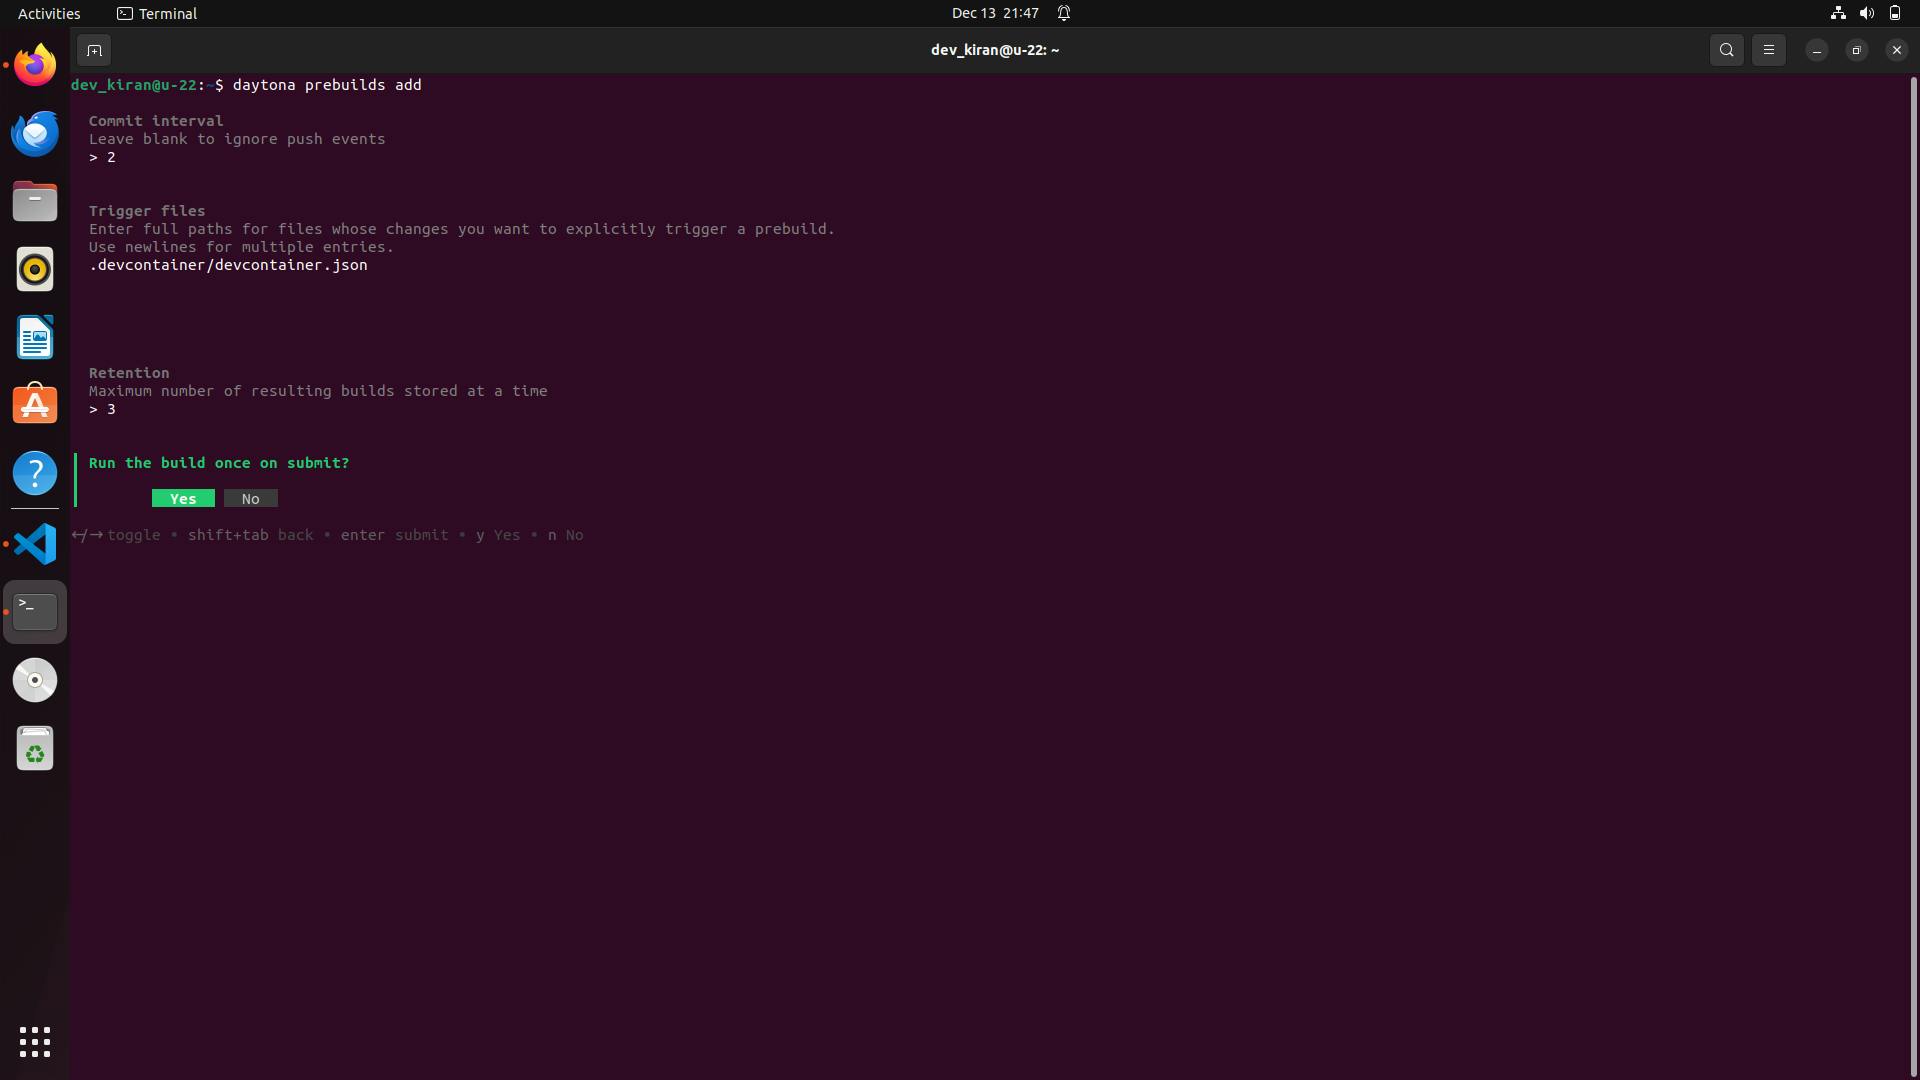Minimize the terminal window
This screenshot has height=1080, width=1920.
(x=1817, y=50)
